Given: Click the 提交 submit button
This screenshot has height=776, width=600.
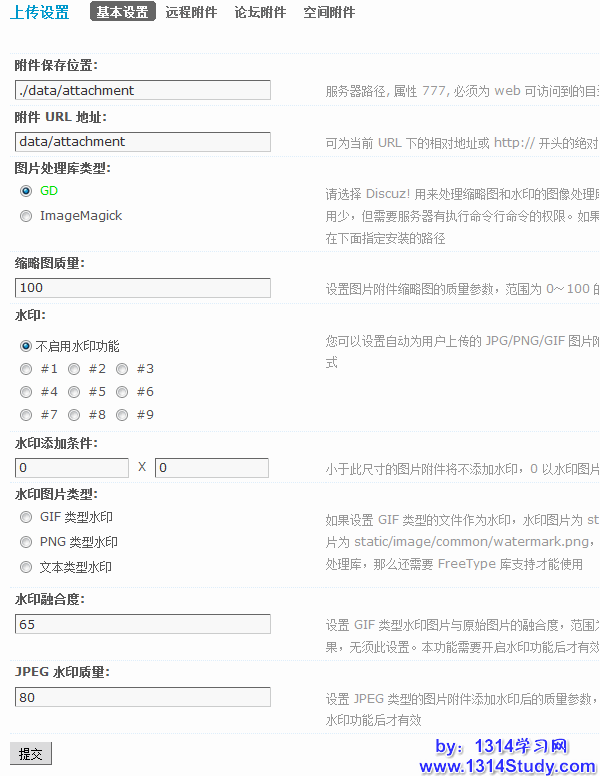Looking at the screenshot, I should click(30, 753).
